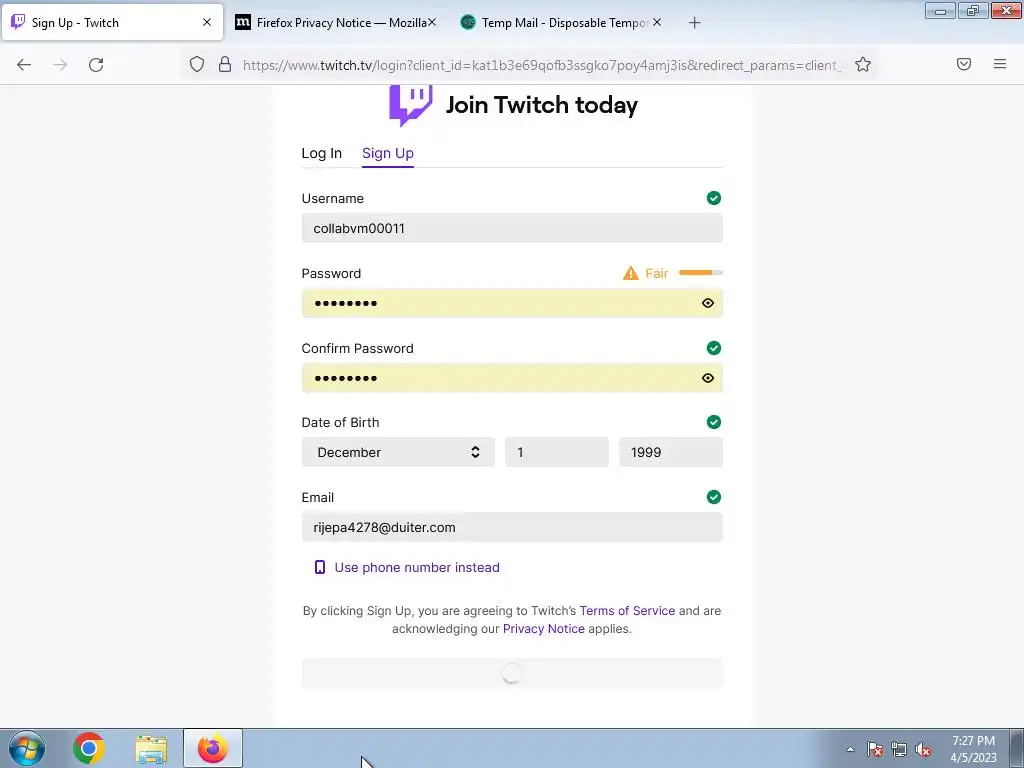Click the confirm password green checkmark
The width and height of the screenshot is (1024, 768).
pyautogui.click(x=714, y=348)
